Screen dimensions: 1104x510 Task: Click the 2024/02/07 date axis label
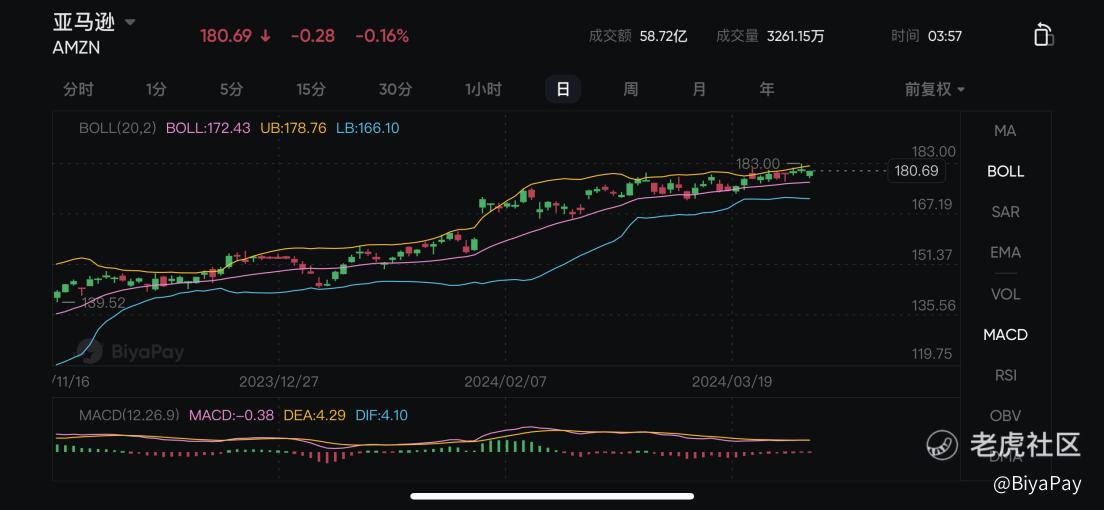click(505, 382)
